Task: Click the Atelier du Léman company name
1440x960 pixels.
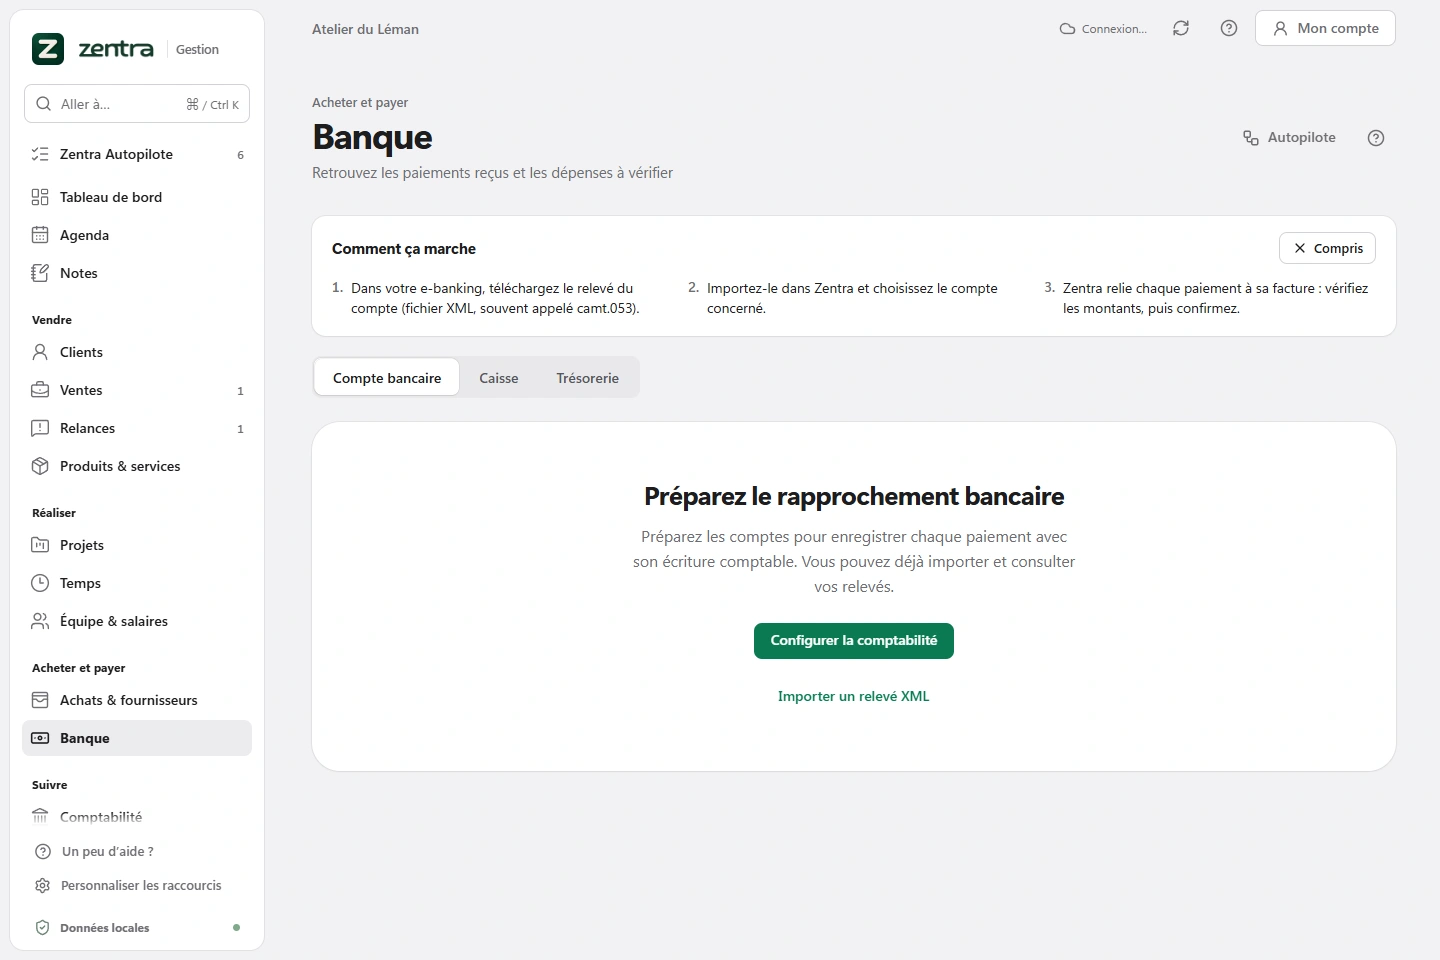Action: (x=365, y=29)
